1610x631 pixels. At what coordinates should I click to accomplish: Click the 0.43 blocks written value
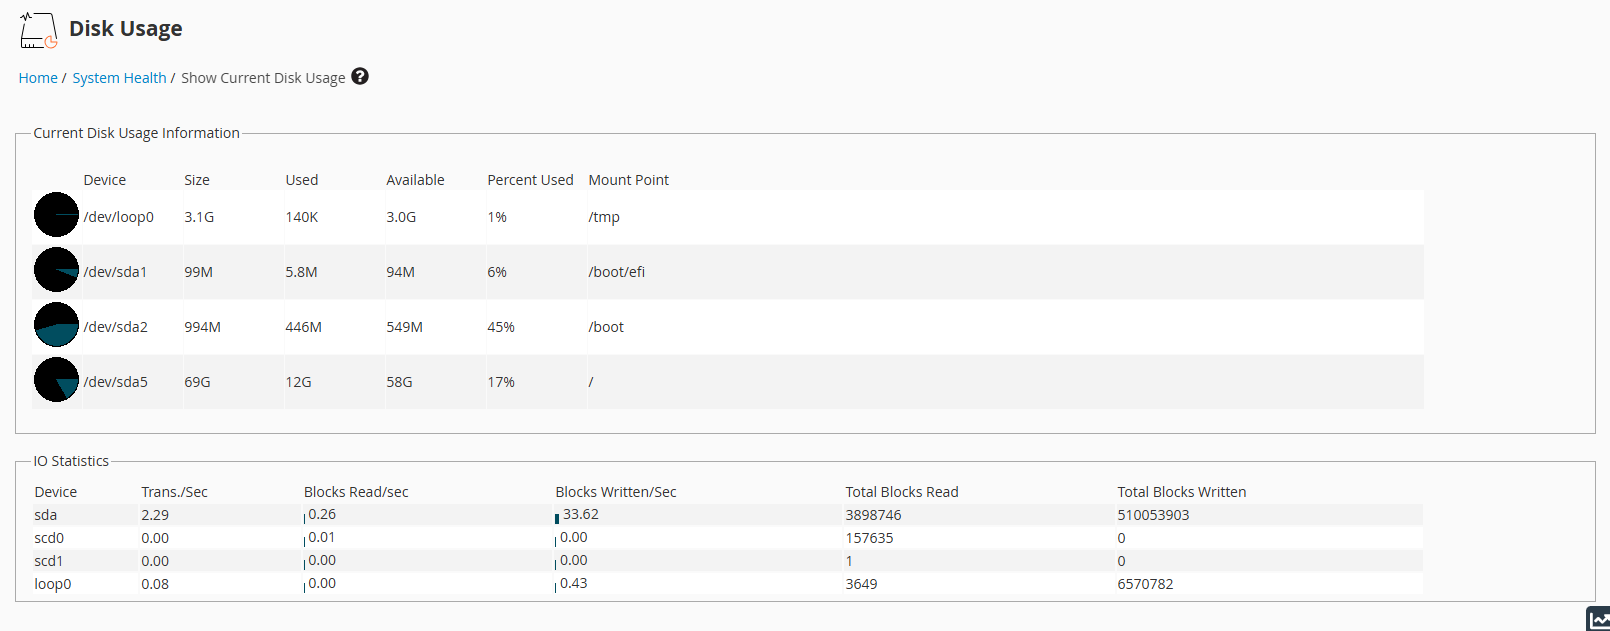click(573, 583)
